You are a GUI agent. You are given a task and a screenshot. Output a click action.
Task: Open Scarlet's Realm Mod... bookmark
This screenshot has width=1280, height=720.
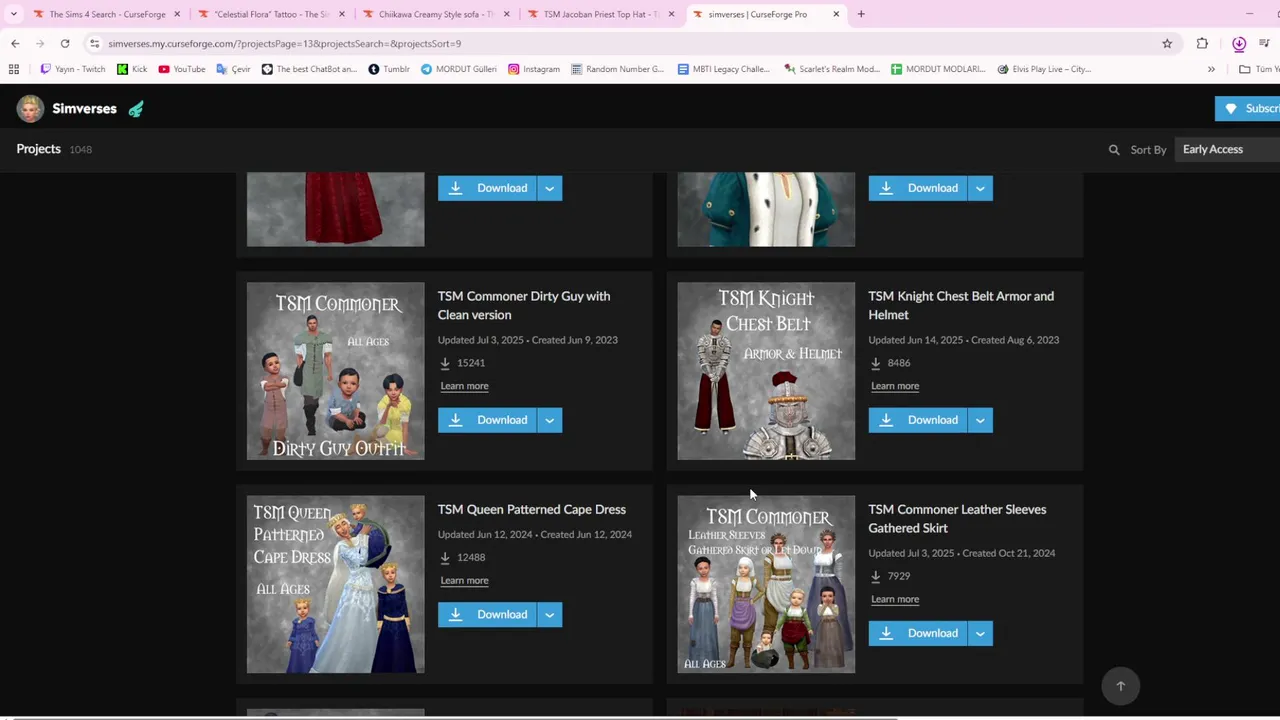(832, 69)
